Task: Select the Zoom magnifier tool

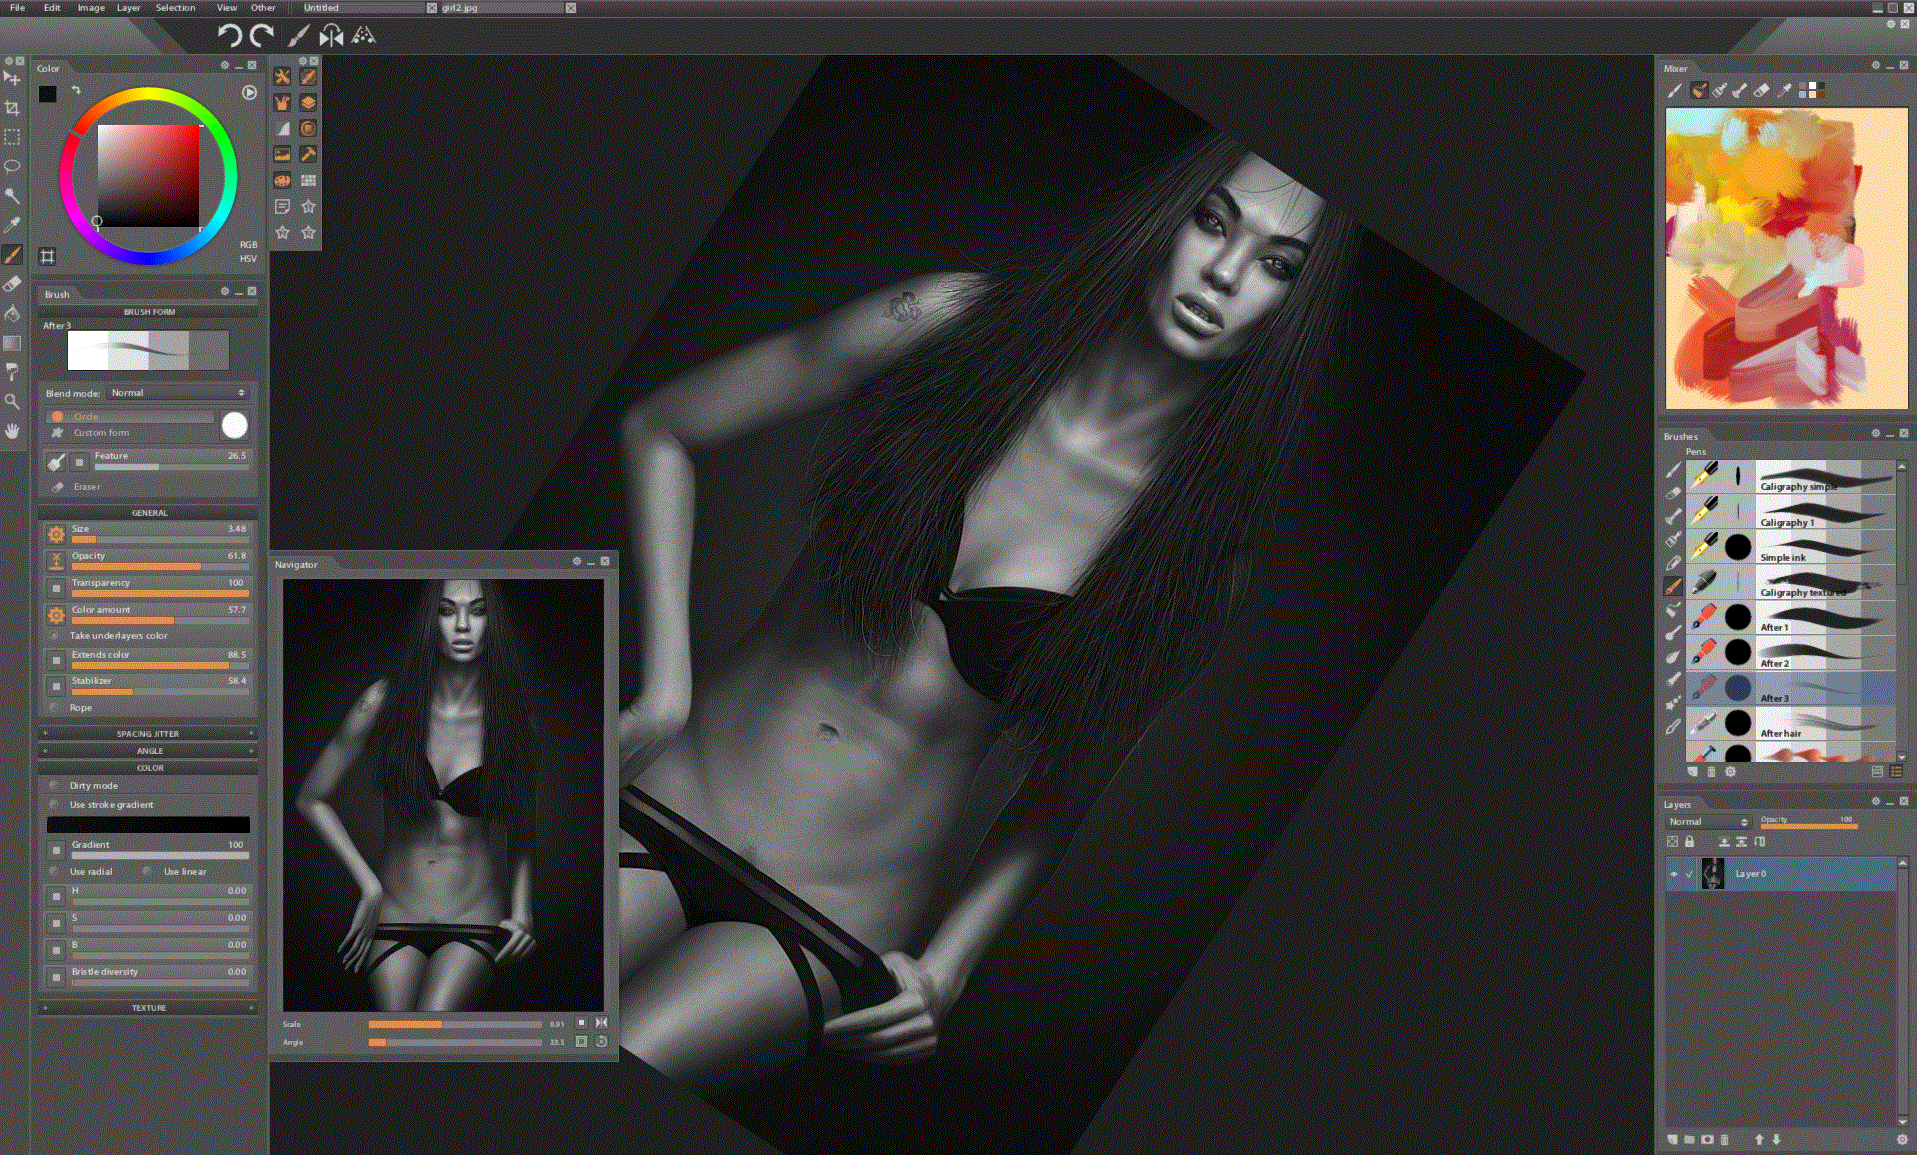Action: (x=12, y=402)
